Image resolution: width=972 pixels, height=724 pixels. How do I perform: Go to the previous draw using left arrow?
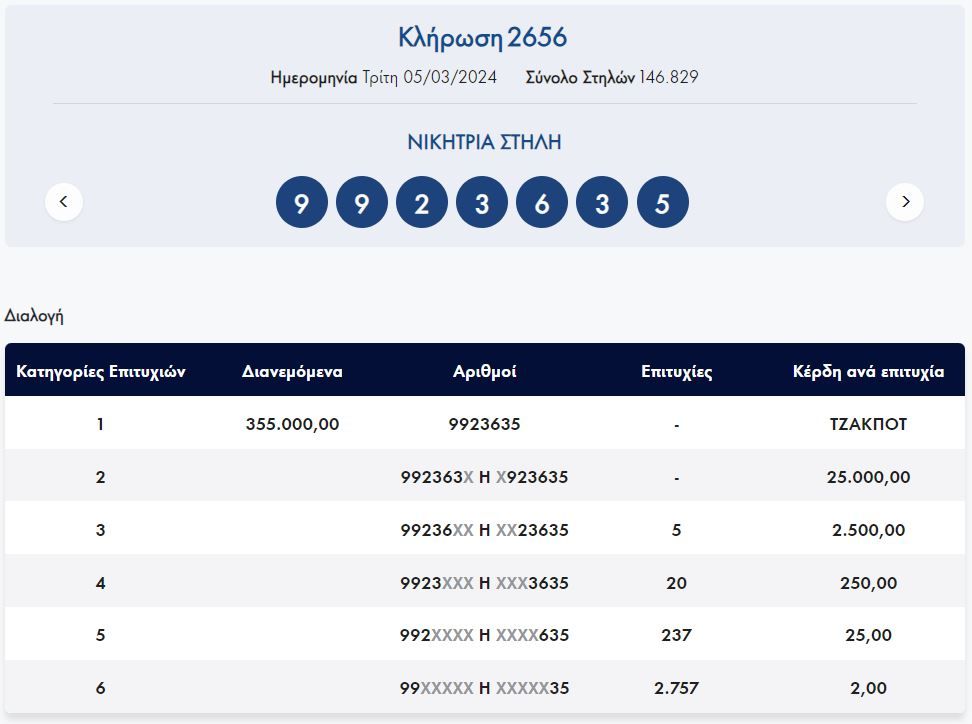click(64, 202)
